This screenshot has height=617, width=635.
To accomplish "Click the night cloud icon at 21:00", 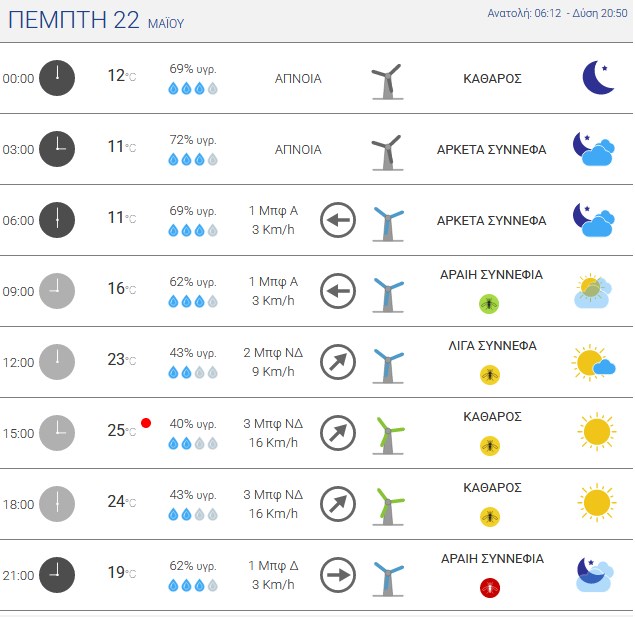I will [594, 575].
